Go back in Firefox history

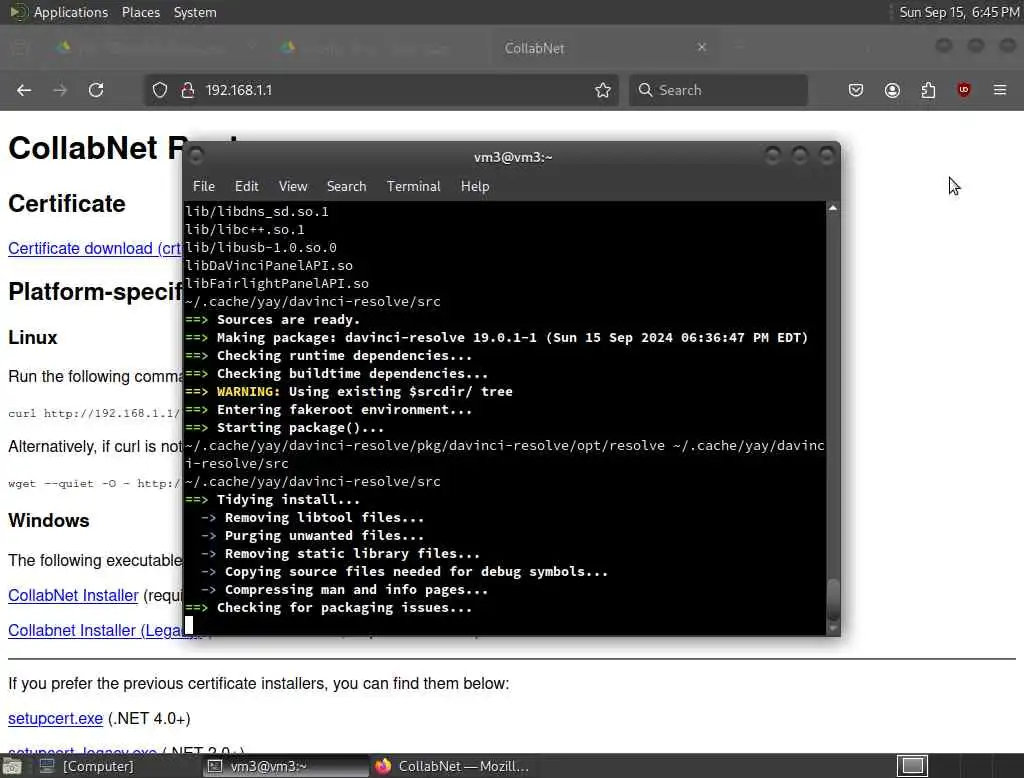click(x=24, y=90)
